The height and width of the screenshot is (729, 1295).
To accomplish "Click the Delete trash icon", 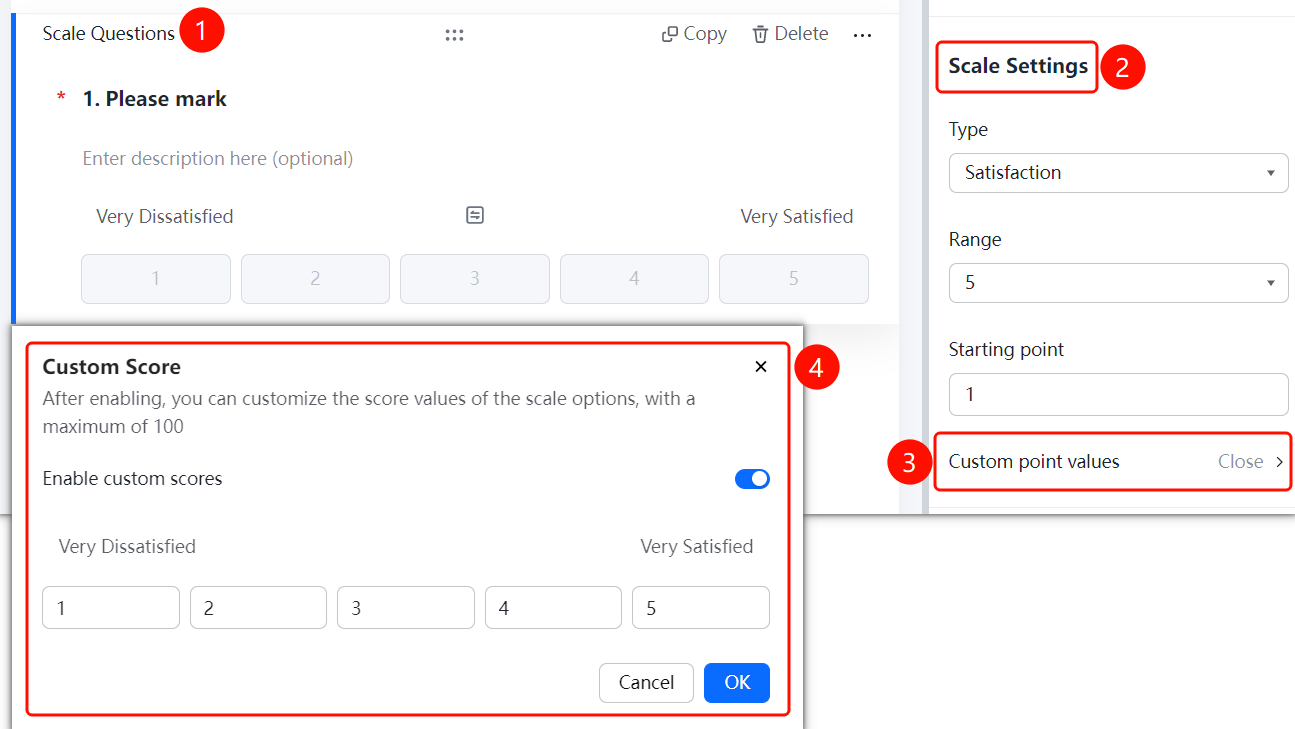I will click(761, 35).
